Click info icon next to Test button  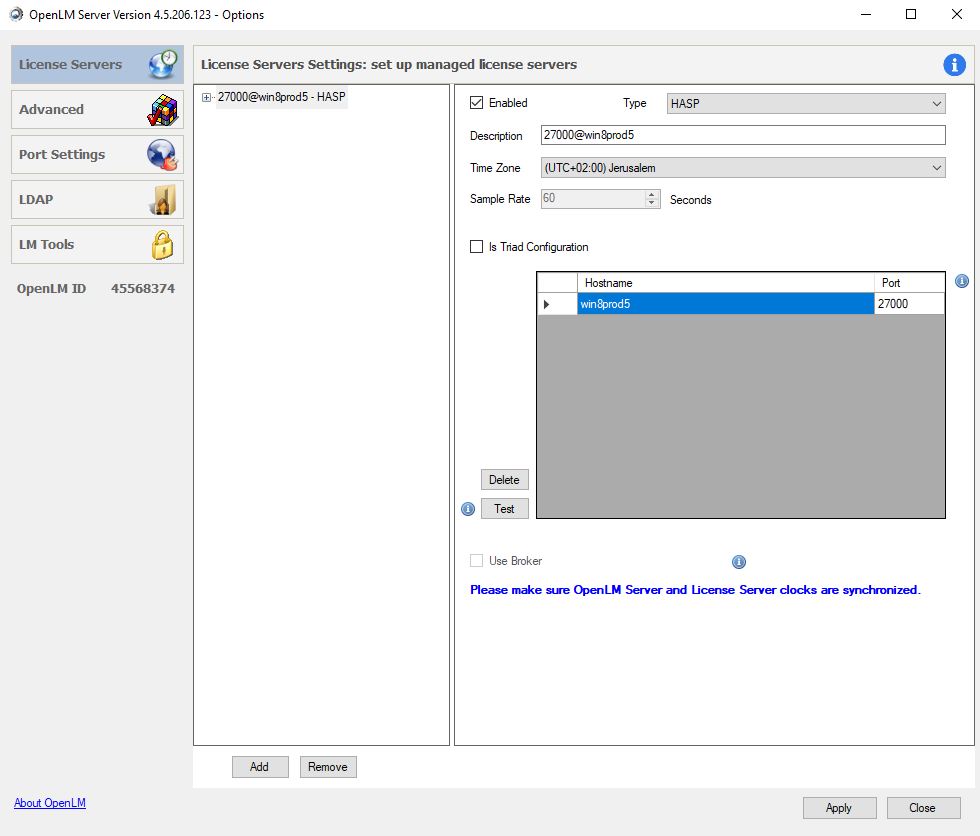[468, 509]
